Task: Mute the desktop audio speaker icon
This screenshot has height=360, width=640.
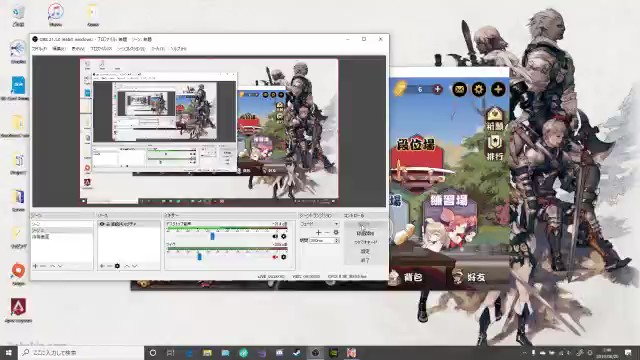Action: coord(275,236)
